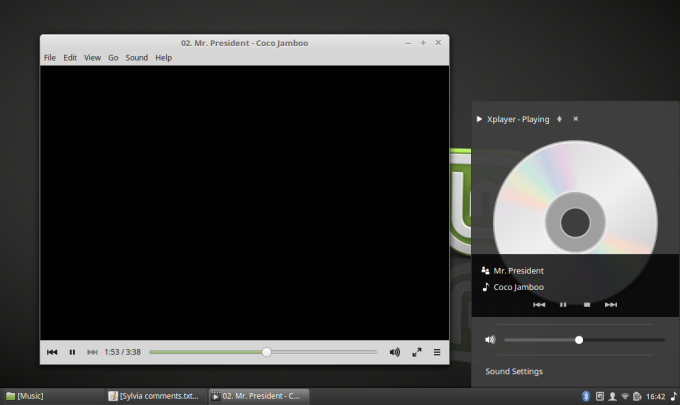Open the battery power tray icon
The width and height of the screenshot is (680, 405).
pos(637,396)
